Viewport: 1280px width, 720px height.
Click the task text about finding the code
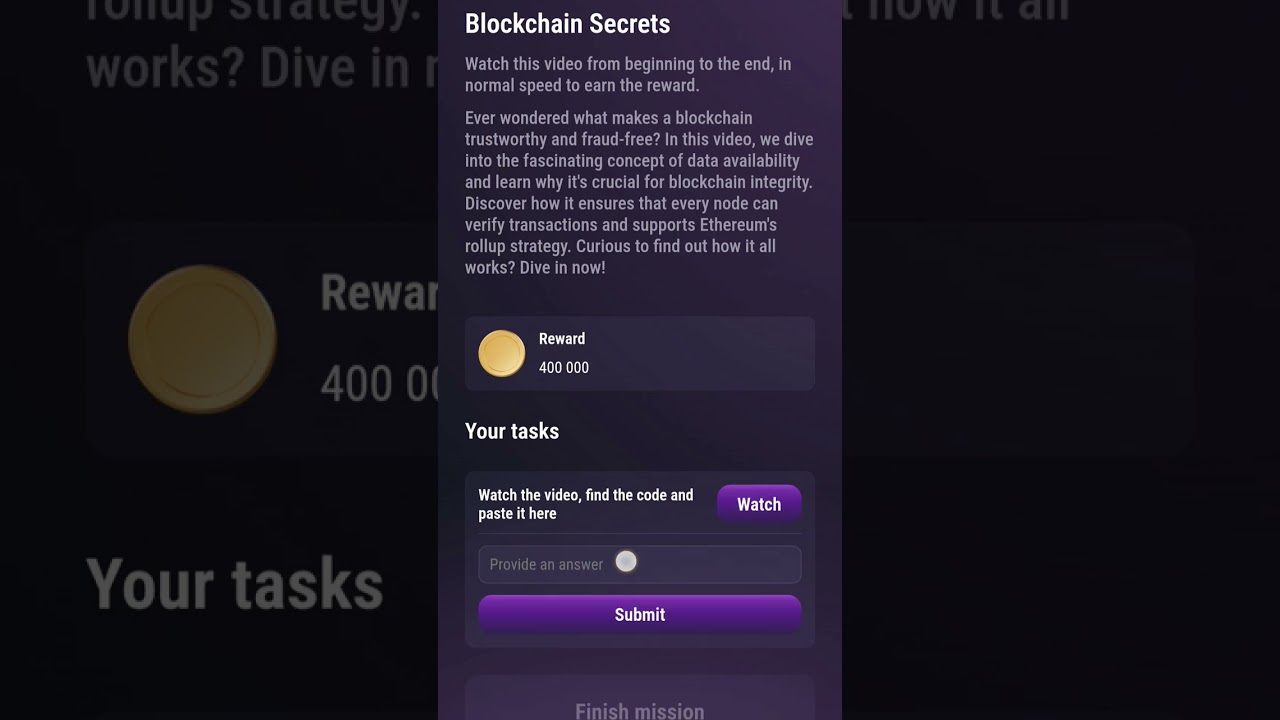[x=585, y=504]
